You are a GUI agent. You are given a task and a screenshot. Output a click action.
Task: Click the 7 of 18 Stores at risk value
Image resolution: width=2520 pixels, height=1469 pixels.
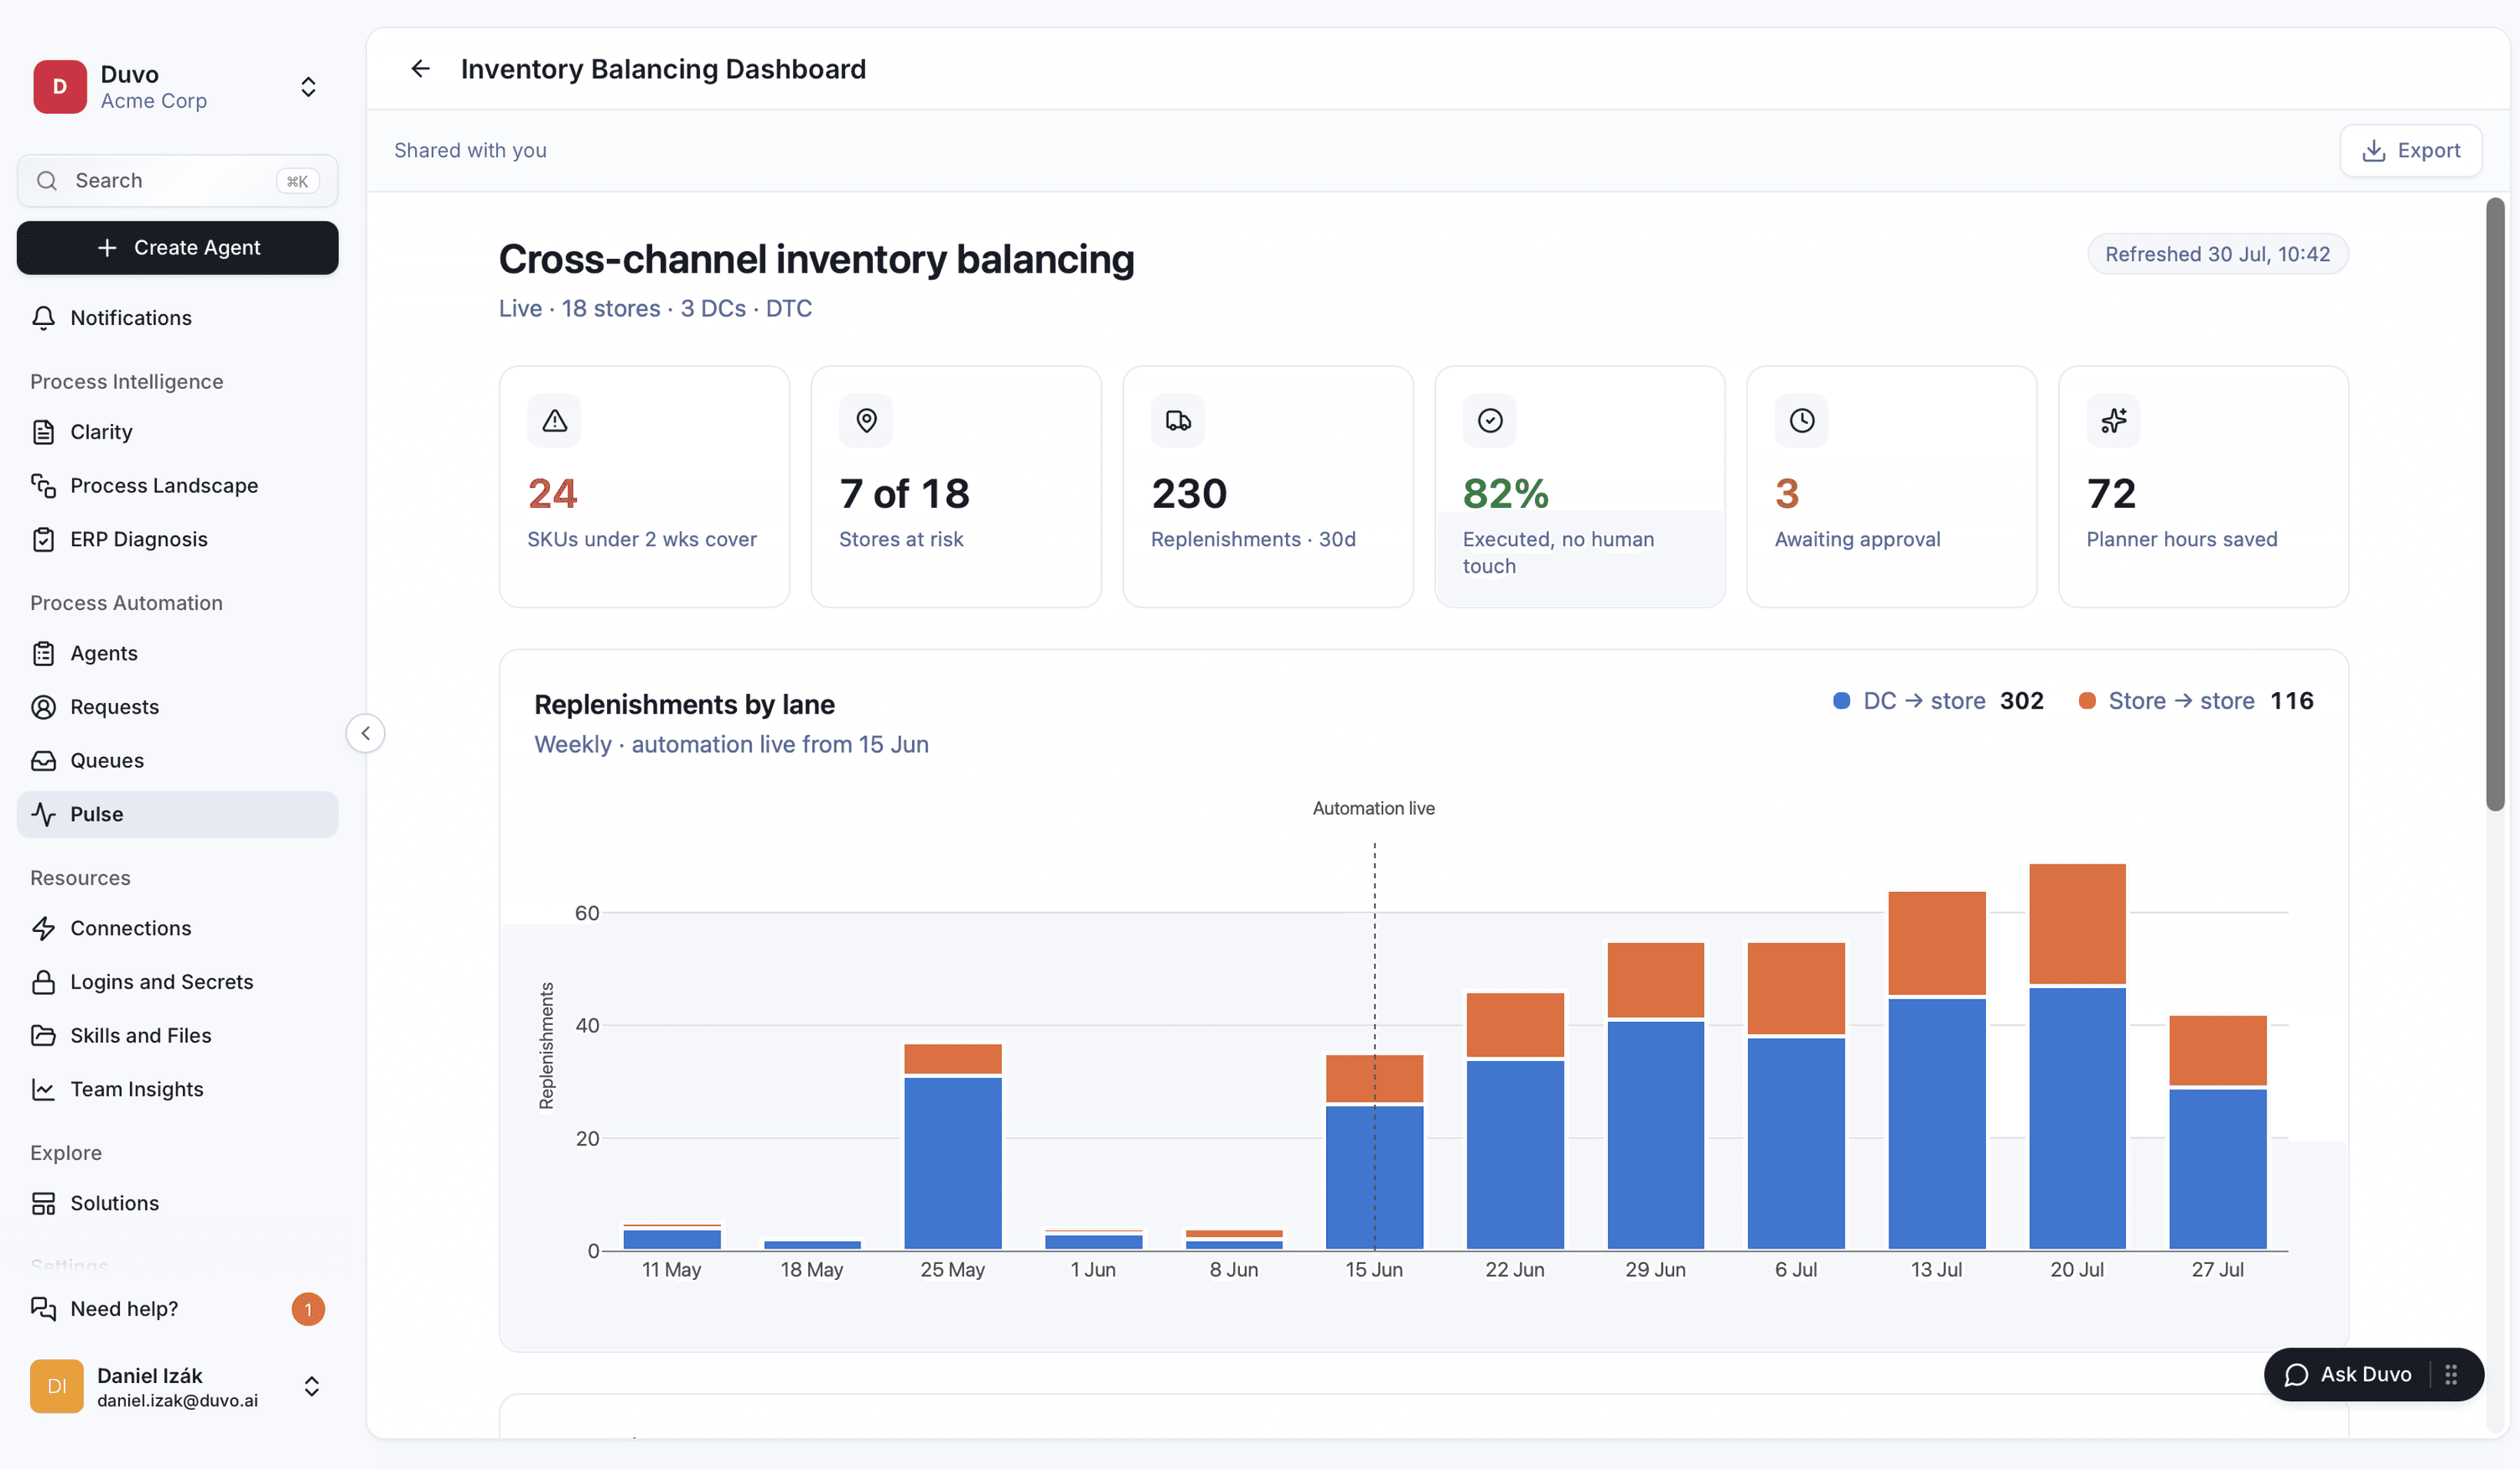point(904,494)
